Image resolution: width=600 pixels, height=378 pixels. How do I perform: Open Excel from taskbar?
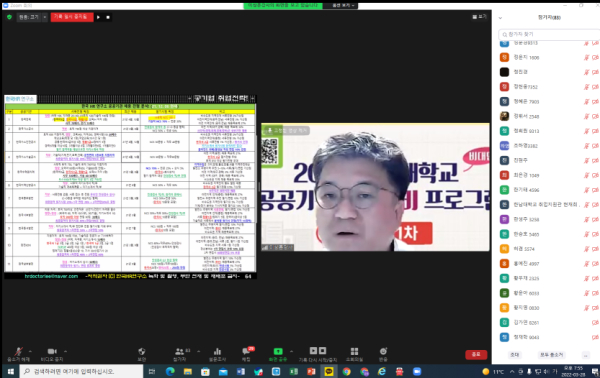[293, 371]
